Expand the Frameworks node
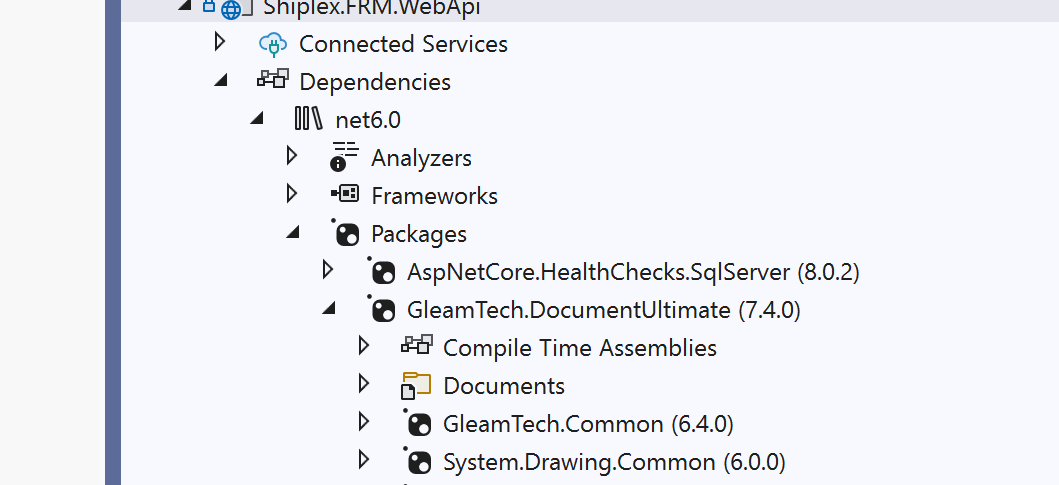This screenshot has height=485, width=1059. pyautogui.click(x=292, y=193)
